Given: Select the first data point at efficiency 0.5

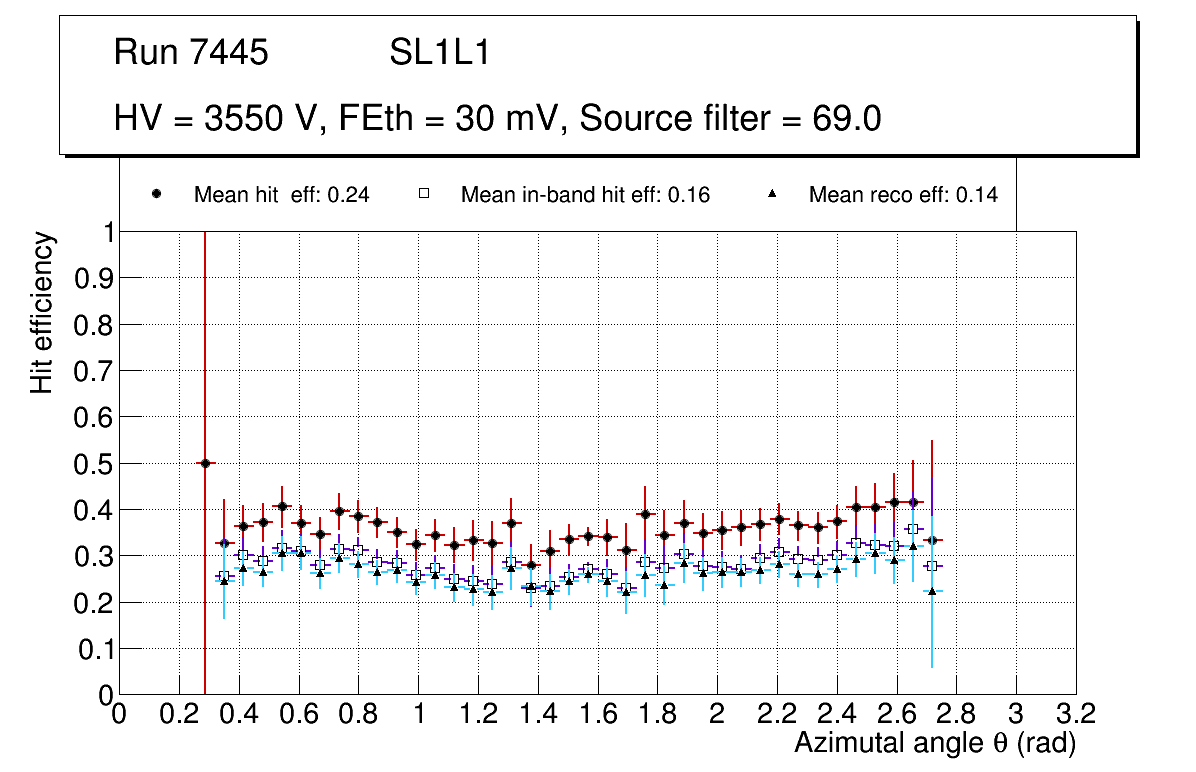Looking at the screenshot, I should click(205, 463).
